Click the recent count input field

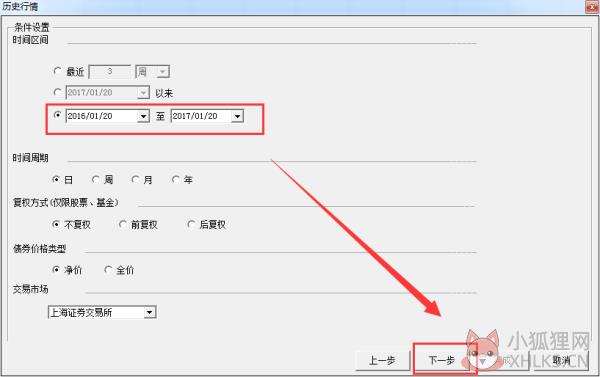110,72
